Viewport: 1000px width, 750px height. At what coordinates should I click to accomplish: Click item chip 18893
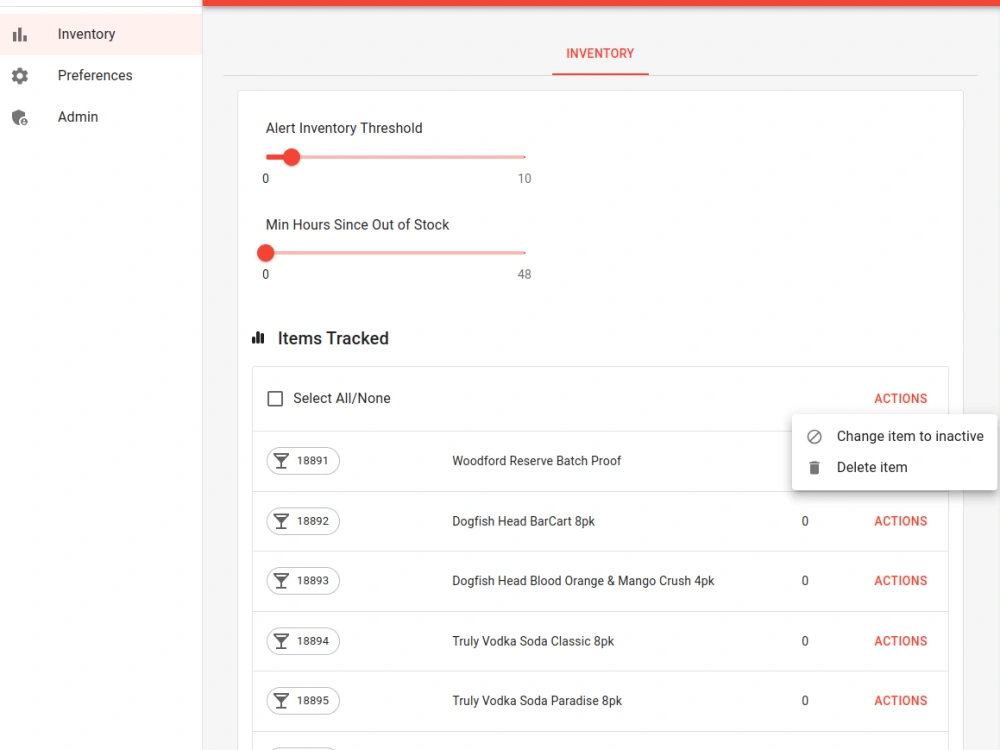pyautogui.click(x=303, y=580)
